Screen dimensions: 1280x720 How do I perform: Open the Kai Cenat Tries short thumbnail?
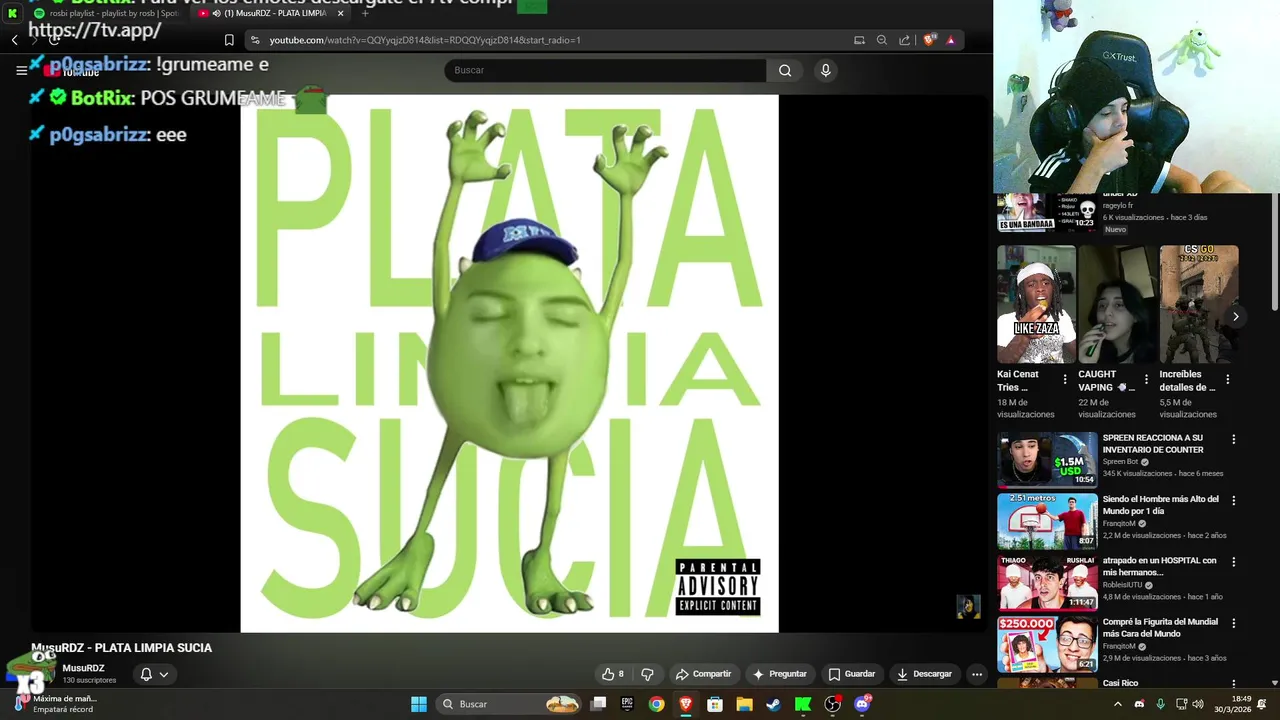(1036, 304)
